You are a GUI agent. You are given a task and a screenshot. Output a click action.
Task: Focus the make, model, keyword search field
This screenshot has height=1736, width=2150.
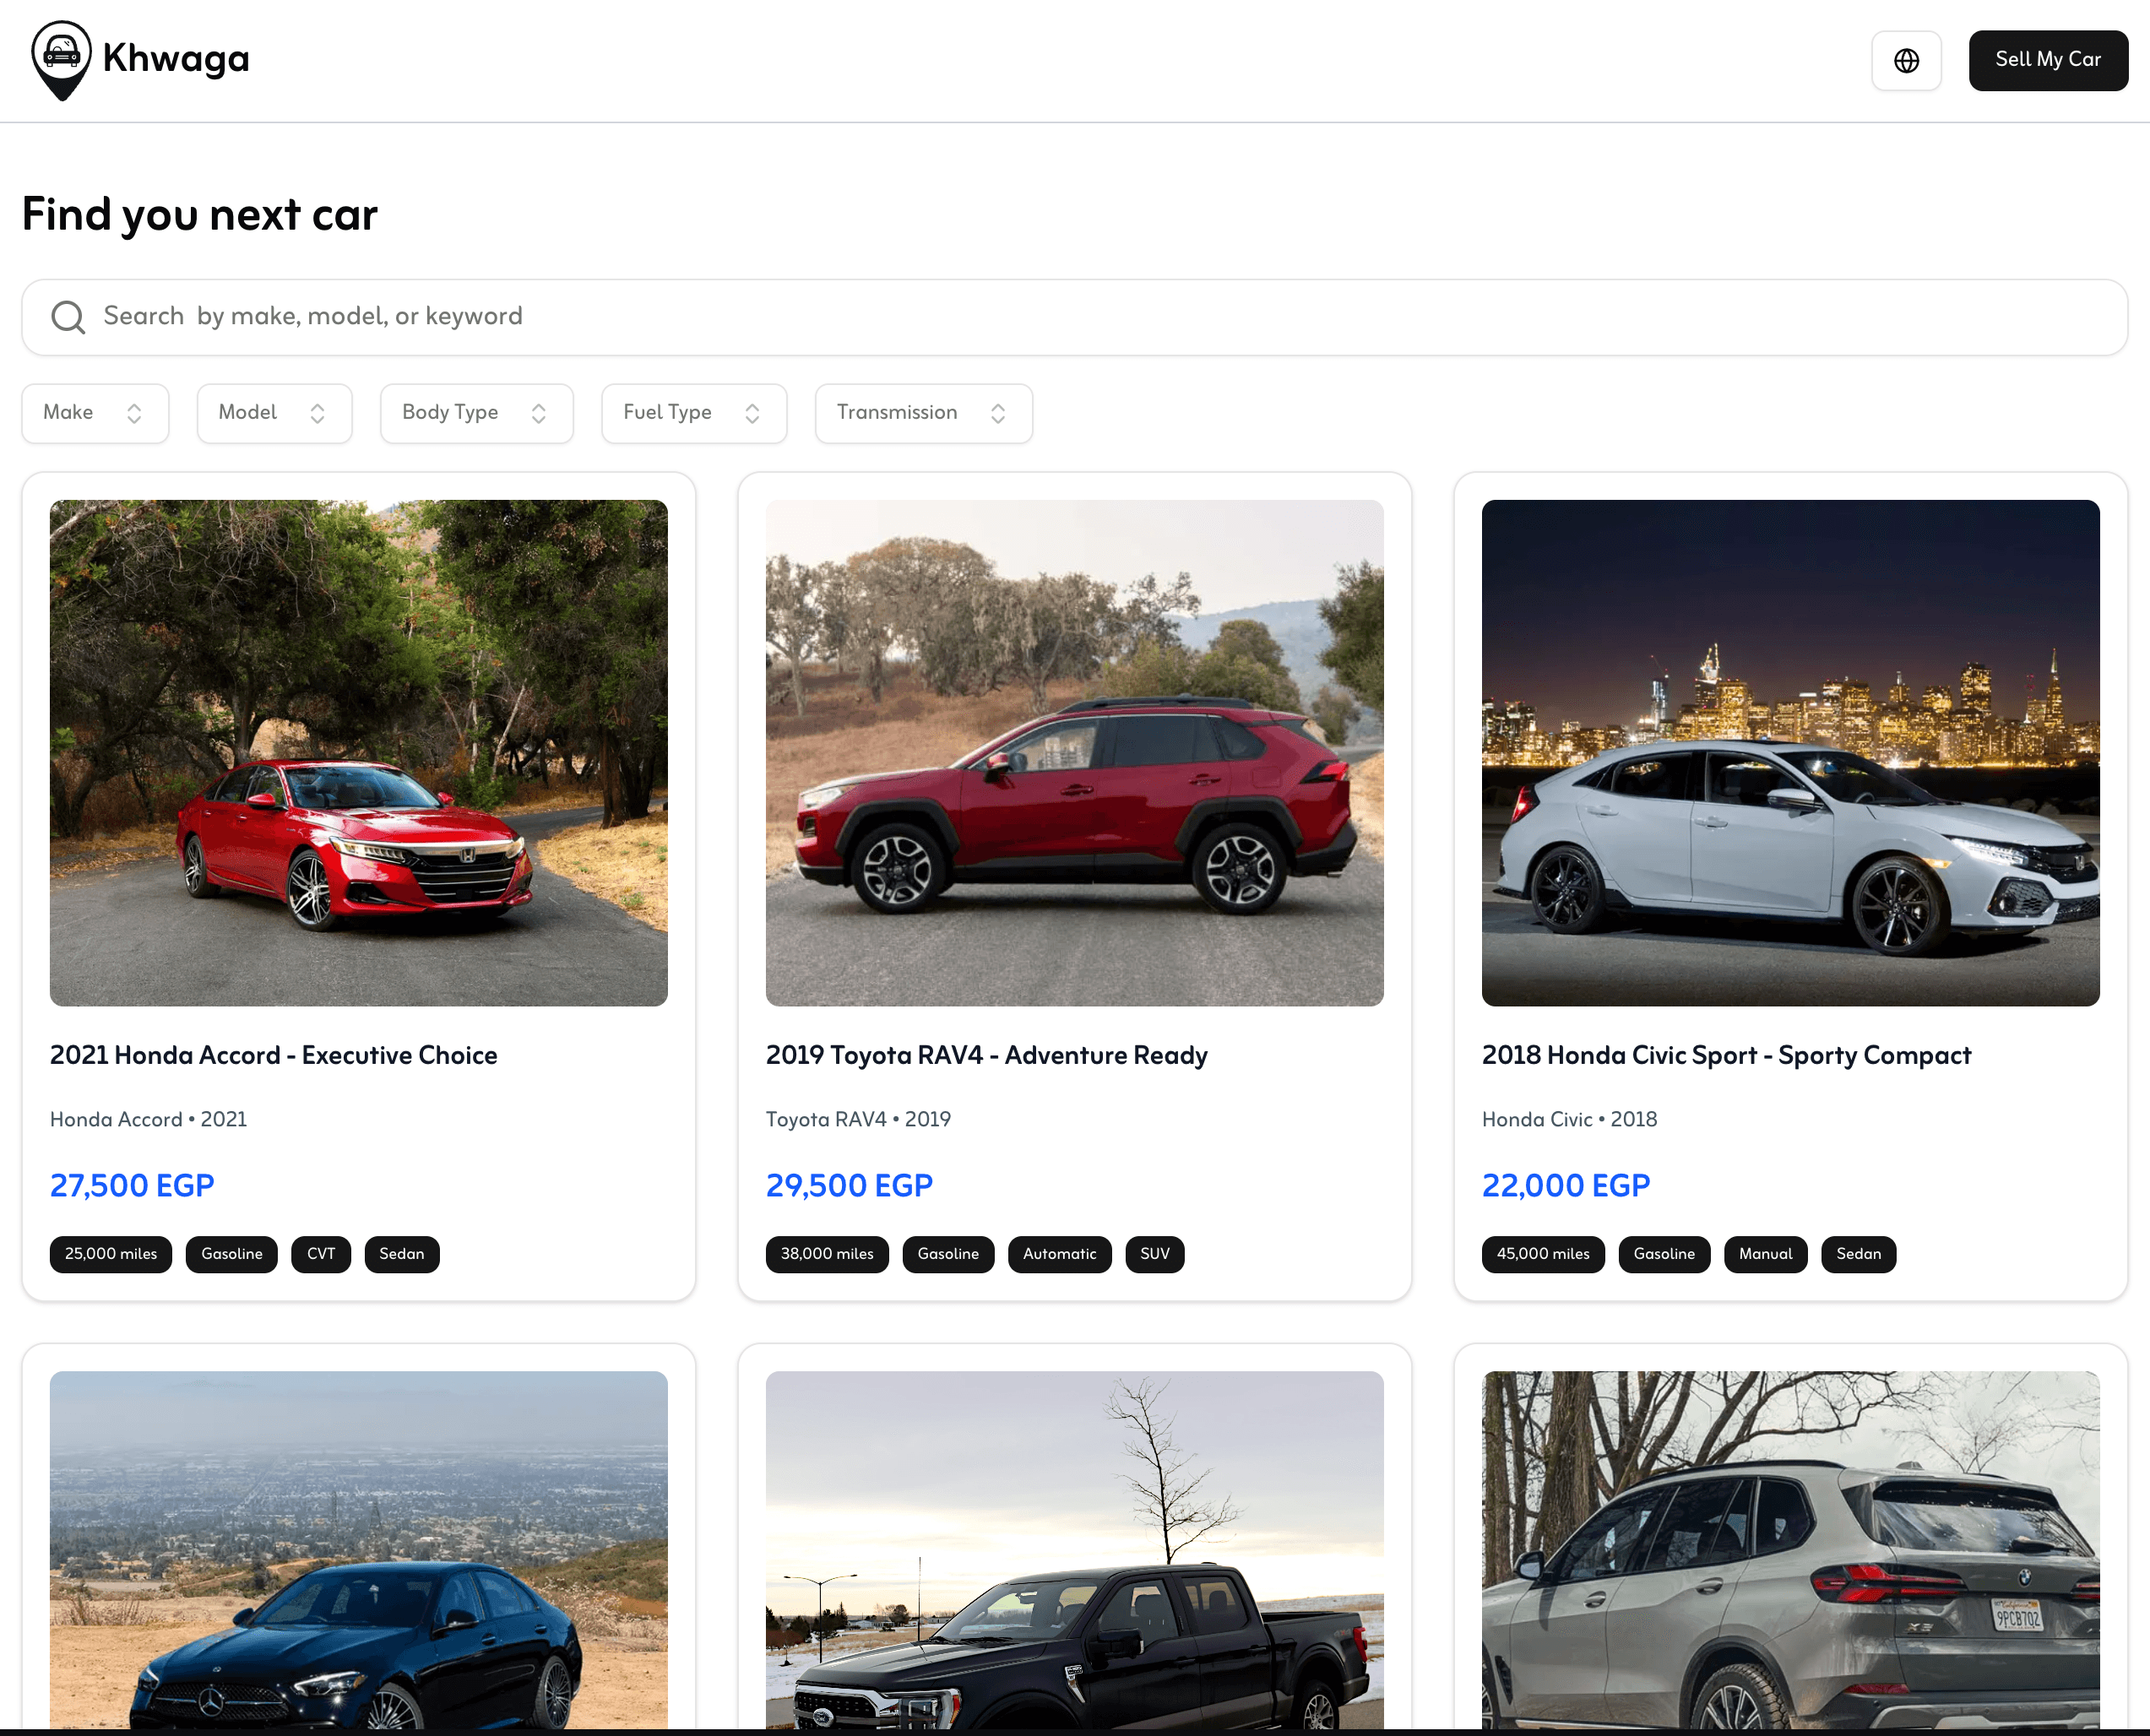point(1100,316)
